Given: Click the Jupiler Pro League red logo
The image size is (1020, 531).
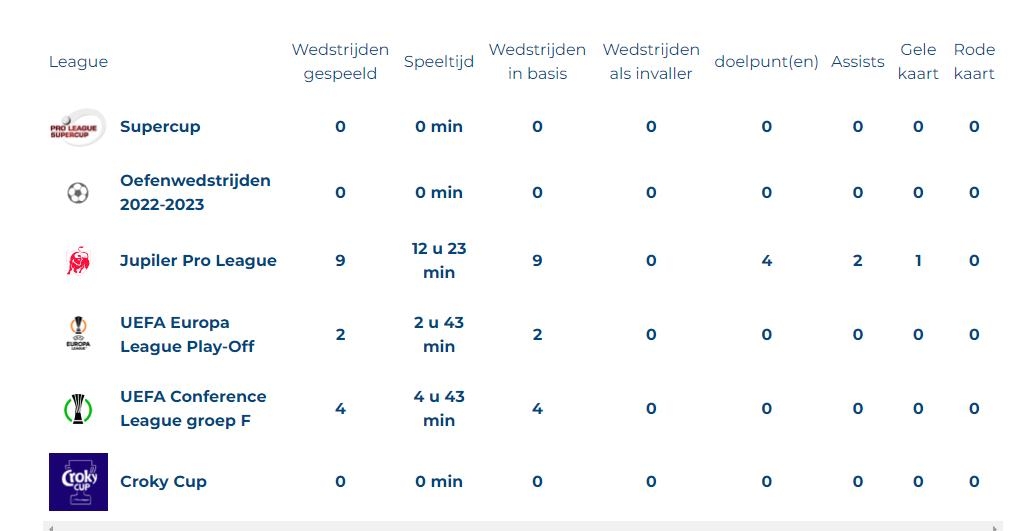Looking at the screenshot, I should pyautogui.click(x=77, y=261).
